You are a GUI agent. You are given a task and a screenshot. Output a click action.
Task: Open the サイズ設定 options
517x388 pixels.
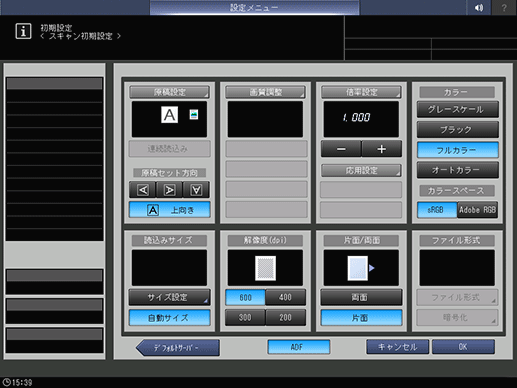(170, 297)
